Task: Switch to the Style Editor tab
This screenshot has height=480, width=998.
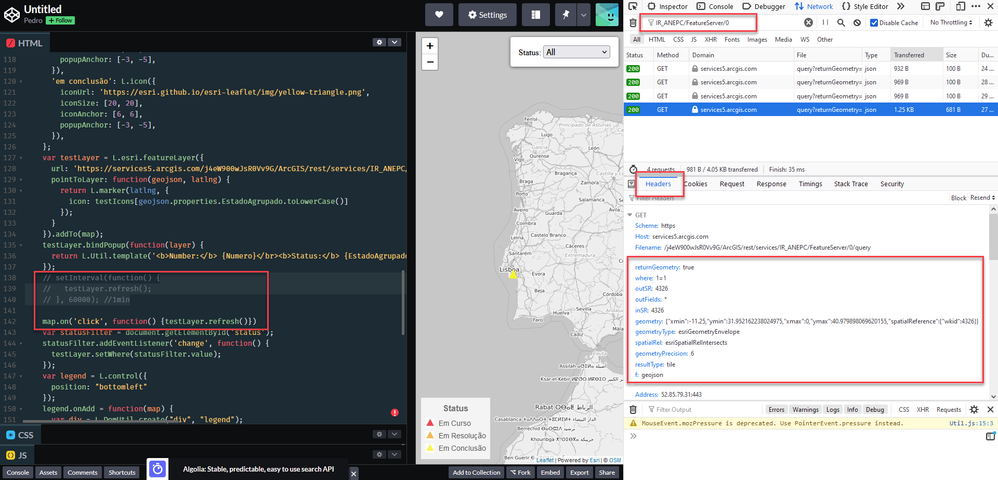Action: pos(864,6)
